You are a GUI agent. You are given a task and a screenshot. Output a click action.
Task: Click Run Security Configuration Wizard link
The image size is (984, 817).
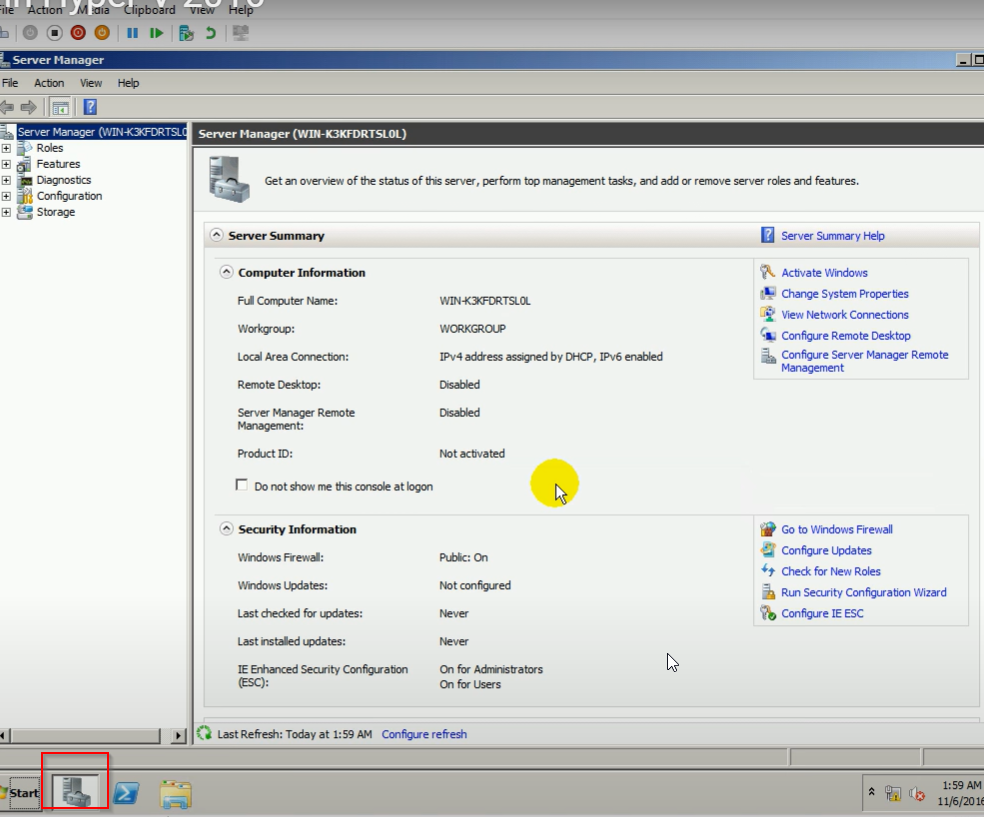click(864, 592)
